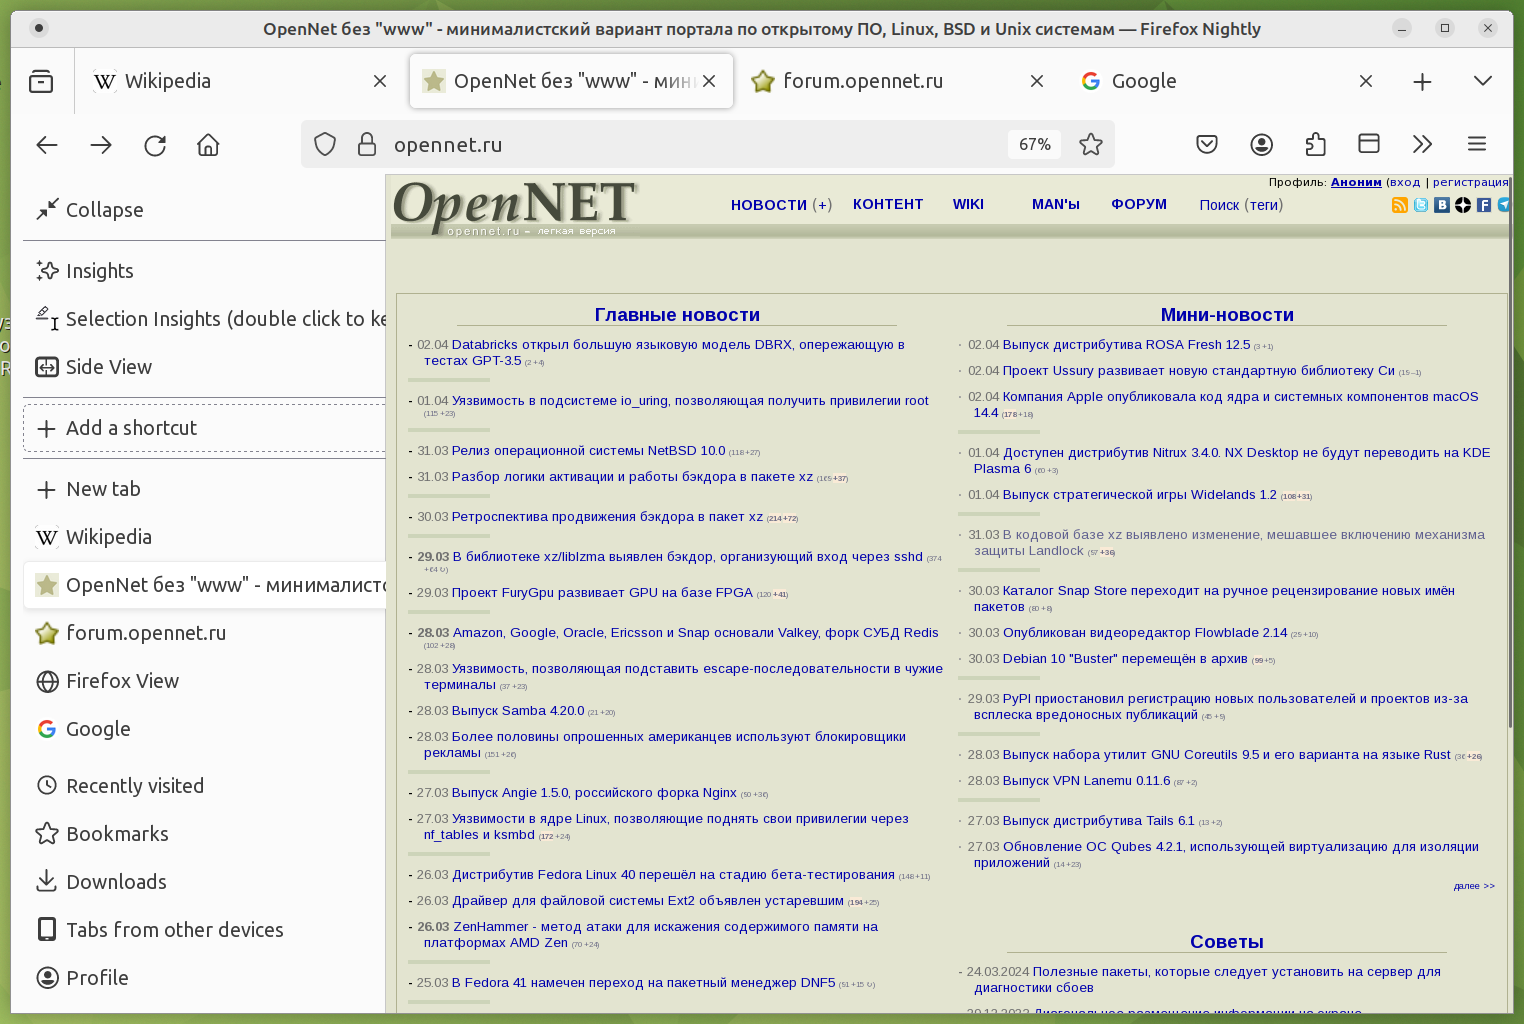This screenshot has width=1524, height=1024.
Task: Open Side View in the sidebar
Action: point(204,367)
